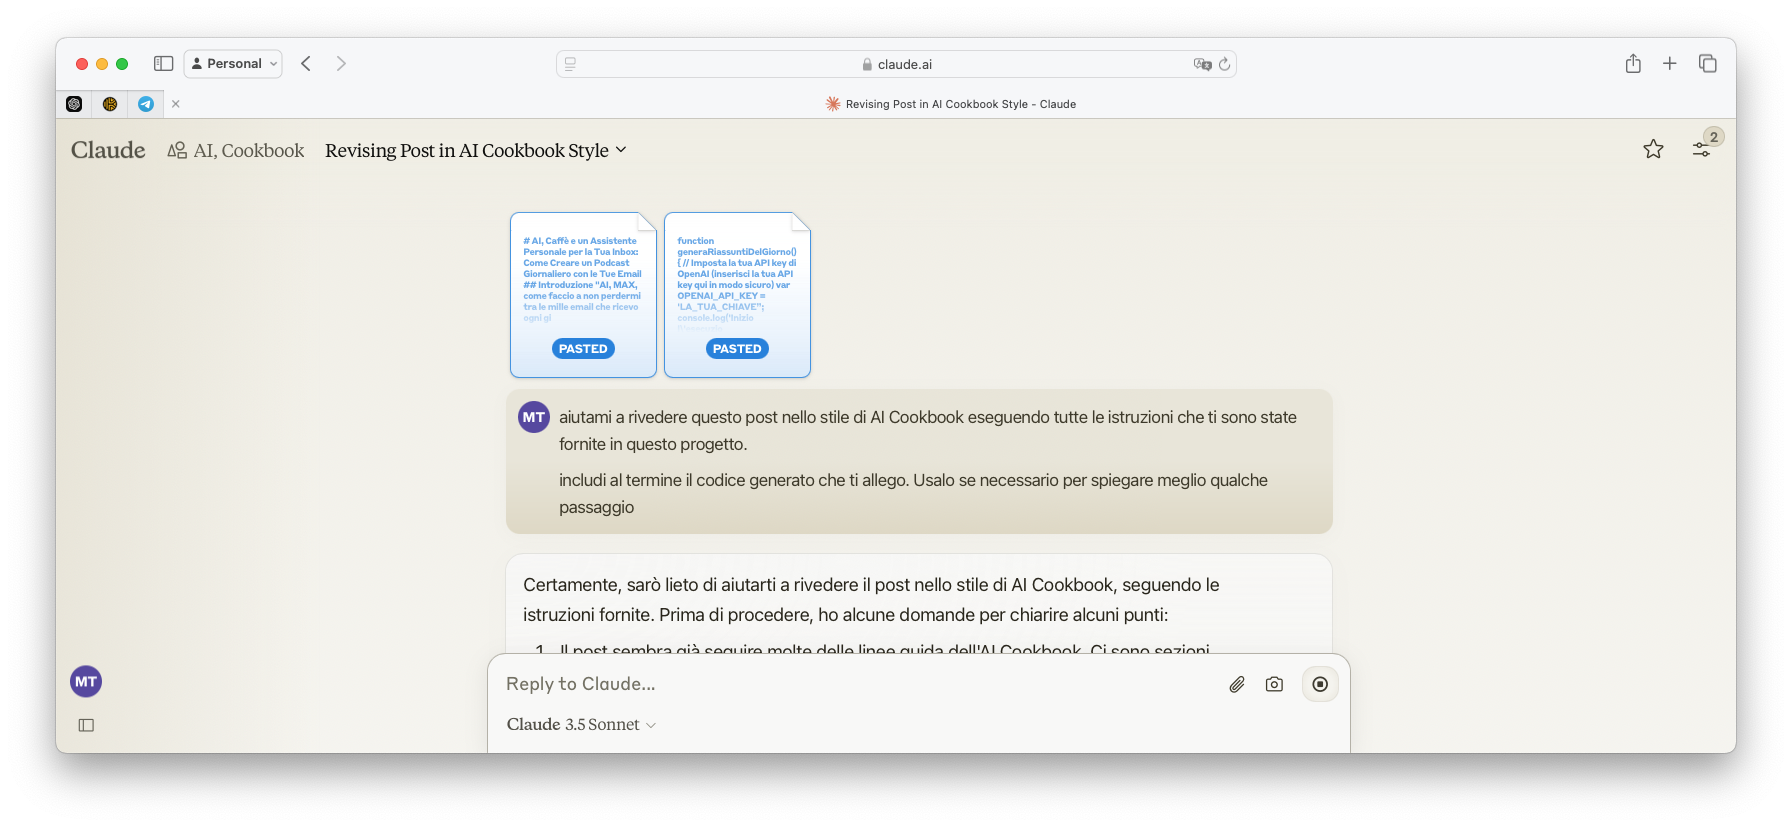The width and height of the screenshot is (1792, 827).
Task: Toggle Safari sidebar icon
Action: [x=163, y=63]
